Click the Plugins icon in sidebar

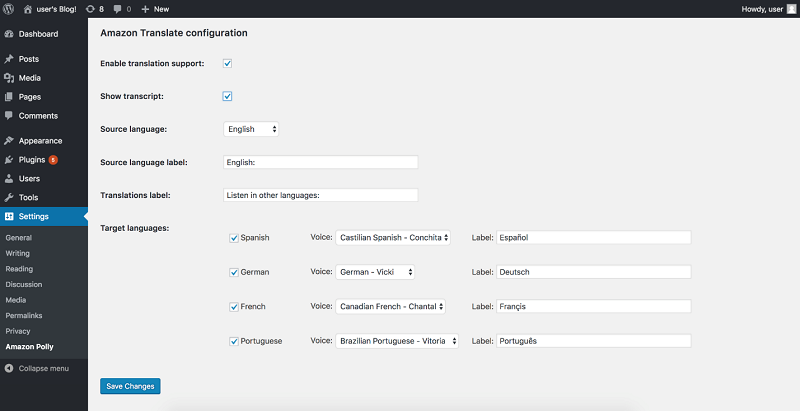click(x=9, y=159)
